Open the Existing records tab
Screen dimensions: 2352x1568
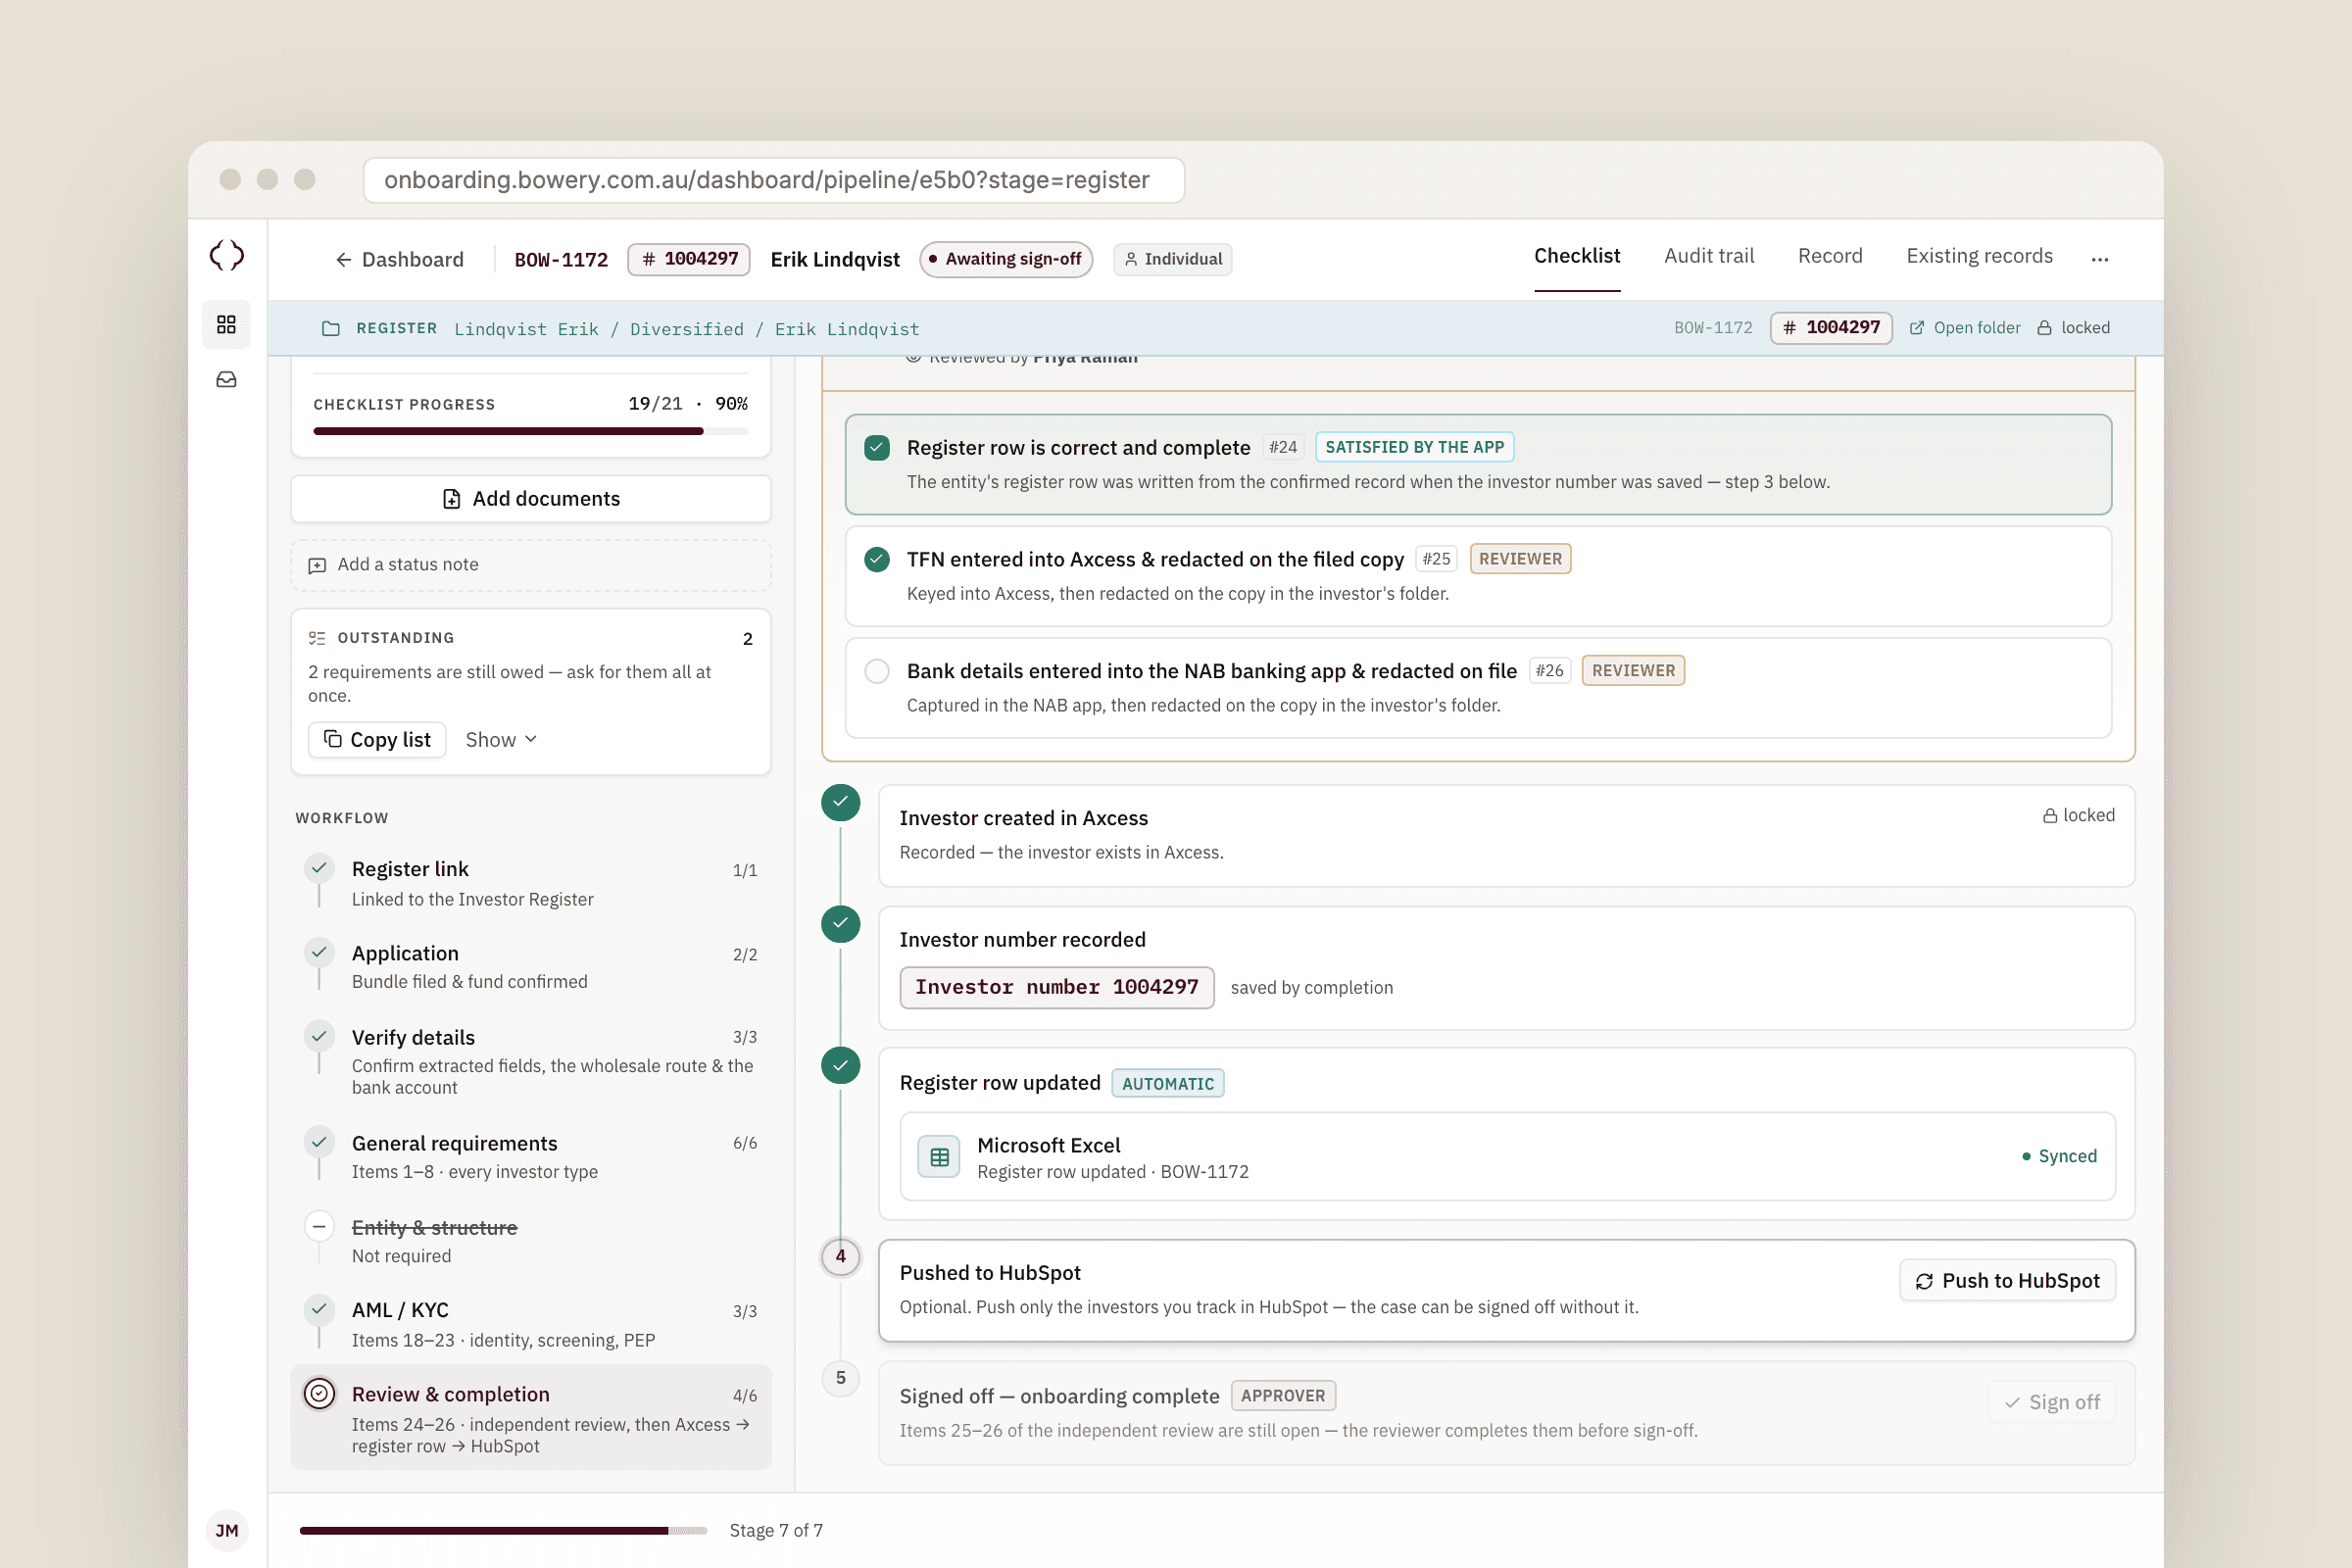(1979, 256)
